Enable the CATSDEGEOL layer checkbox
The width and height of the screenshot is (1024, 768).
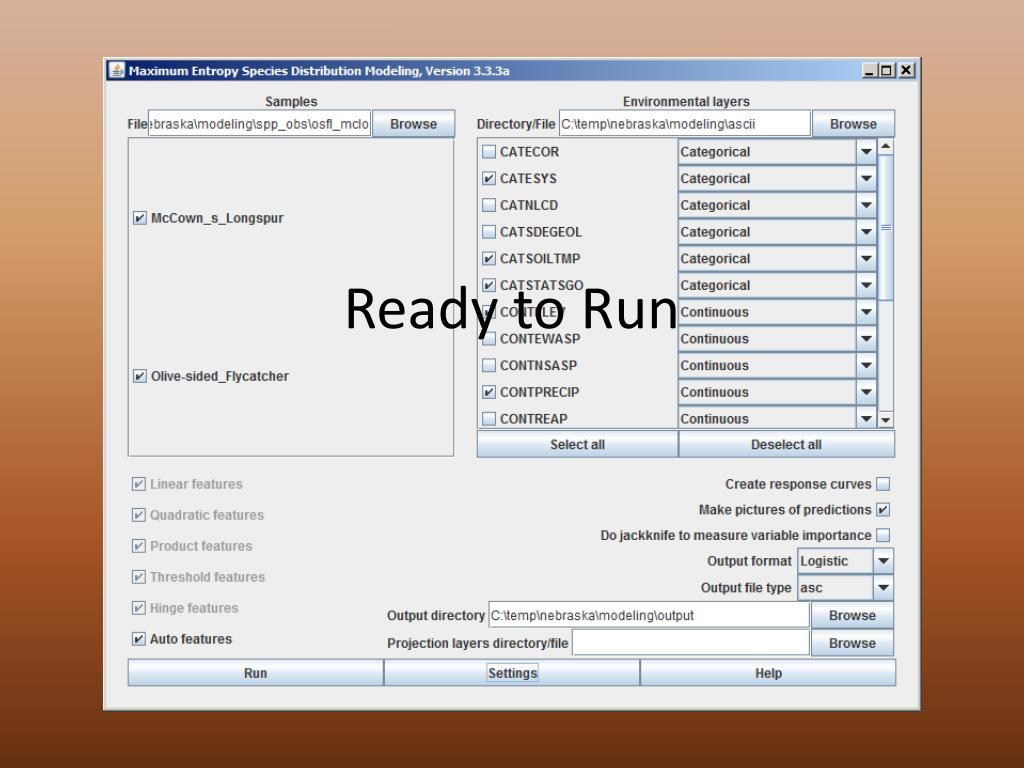click(488, 232)
